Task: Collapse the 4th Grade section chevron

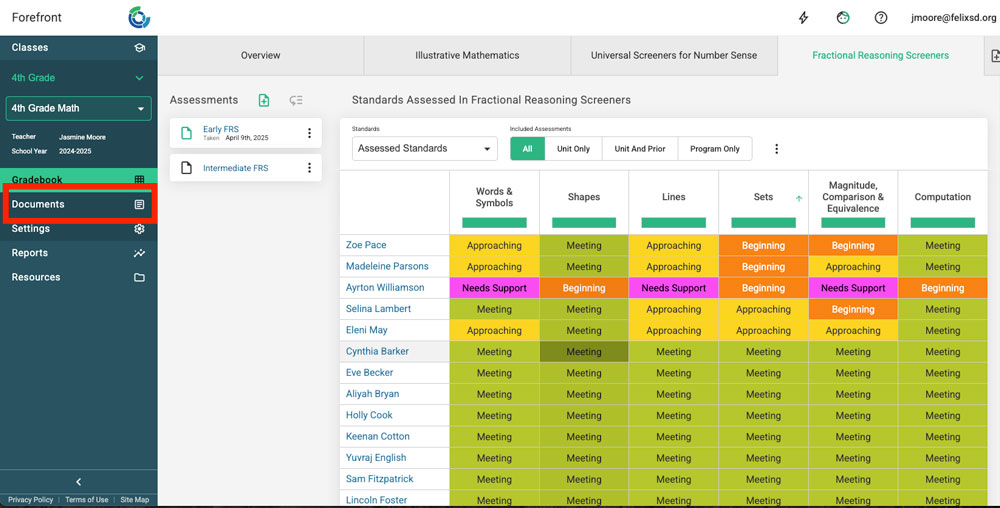Action: [x=139, y=78]
